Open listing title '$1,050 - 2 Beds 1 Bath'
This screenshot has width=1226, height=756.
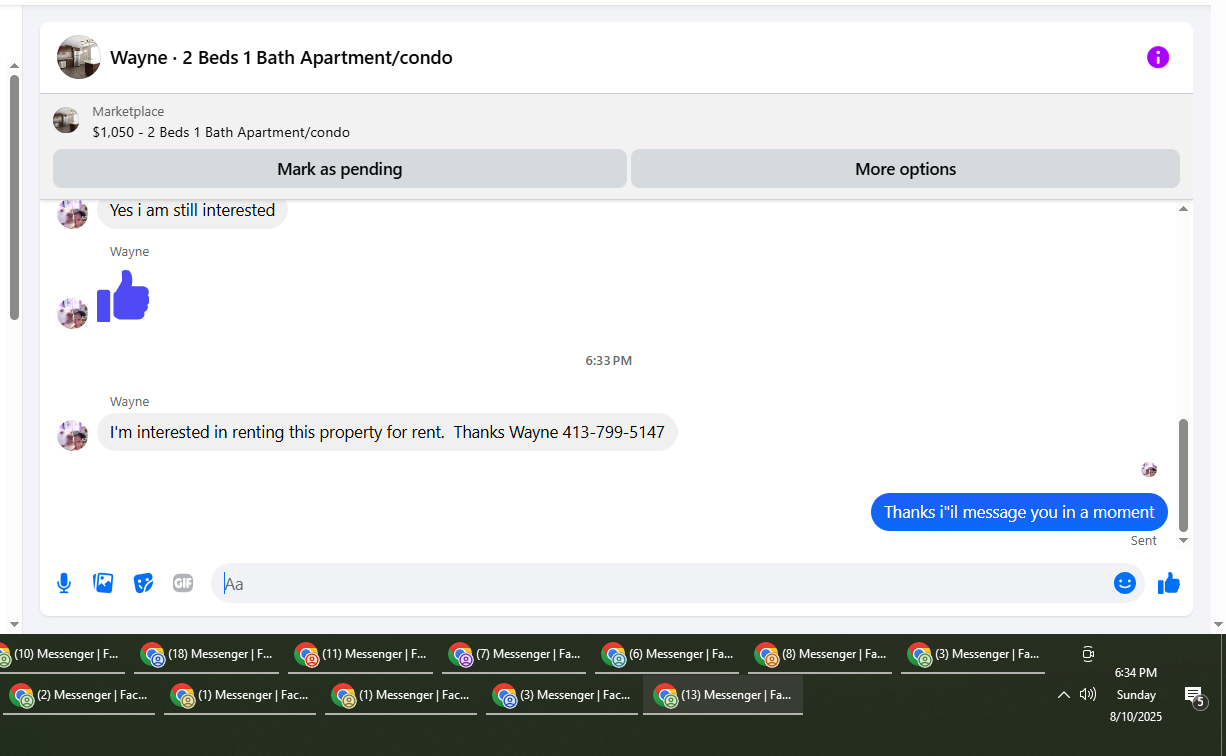coord(221,132)
